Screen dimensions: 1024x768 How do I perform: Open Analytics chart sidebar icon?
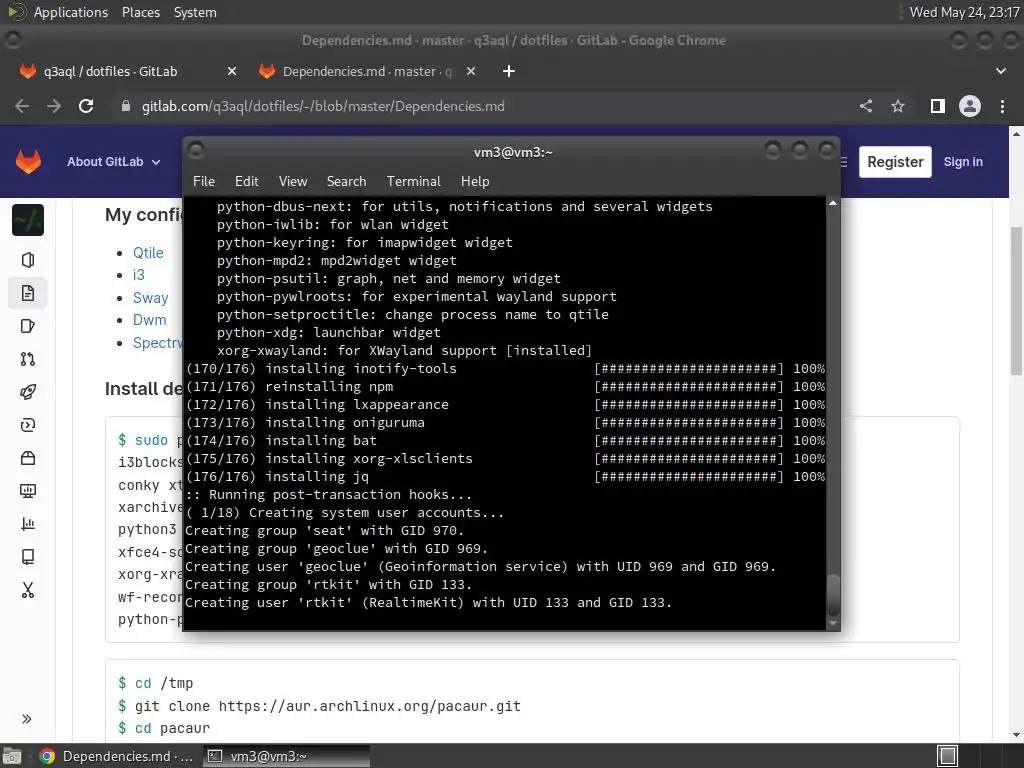pos(28,524)
